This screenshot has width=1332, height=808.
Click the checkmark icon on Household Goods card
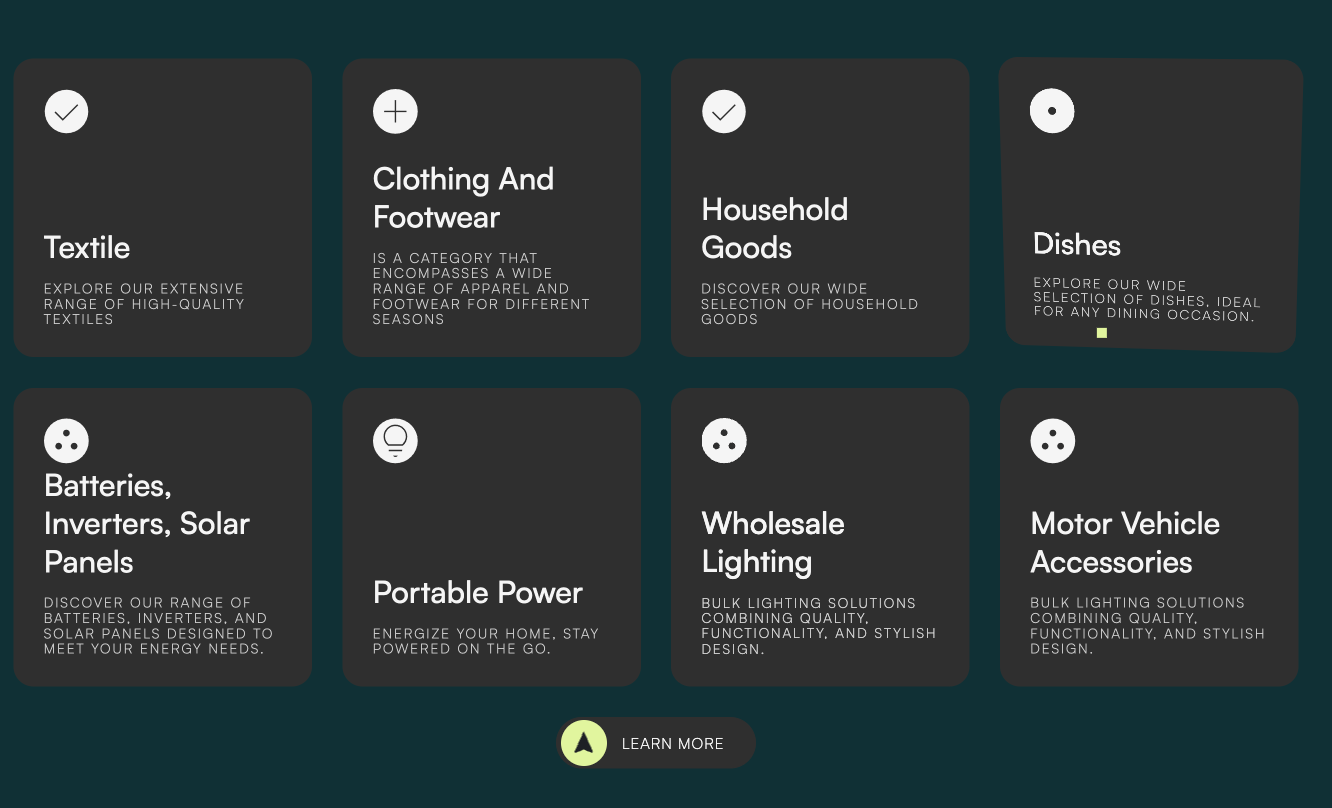point(724,112)
